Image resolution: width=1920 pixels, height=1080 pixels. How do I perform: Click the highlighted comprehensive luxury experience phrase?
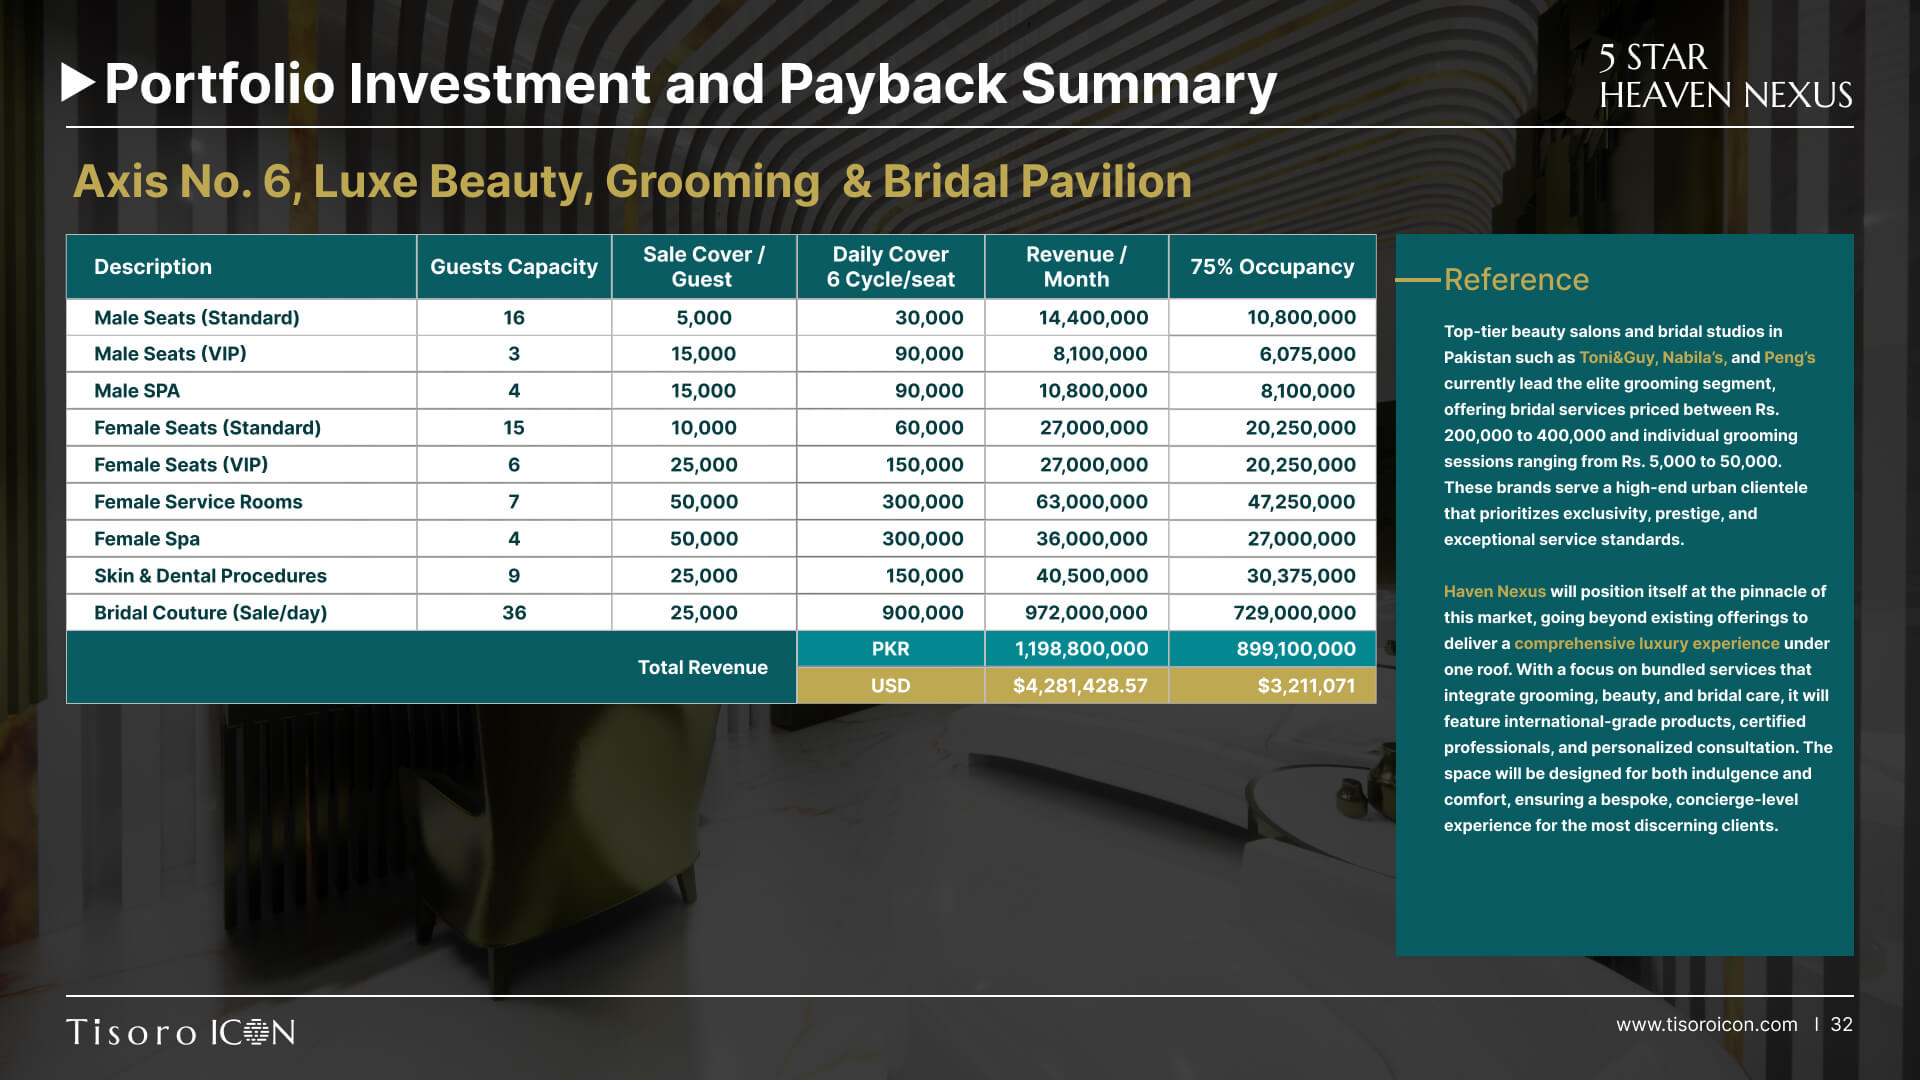[1646, 644]
